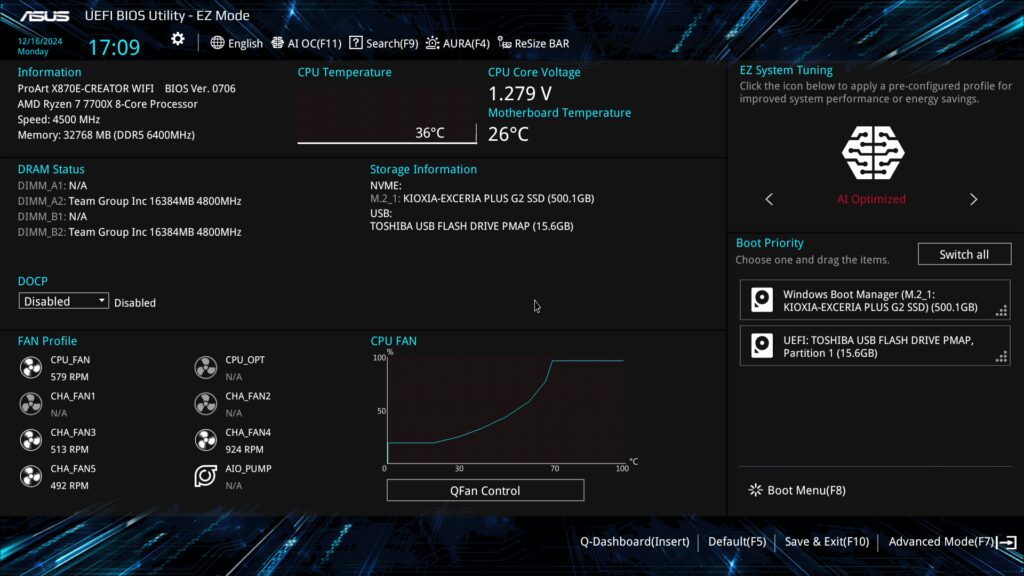
Task: Open Search(F9) from top bar
Action: (383, 43)
